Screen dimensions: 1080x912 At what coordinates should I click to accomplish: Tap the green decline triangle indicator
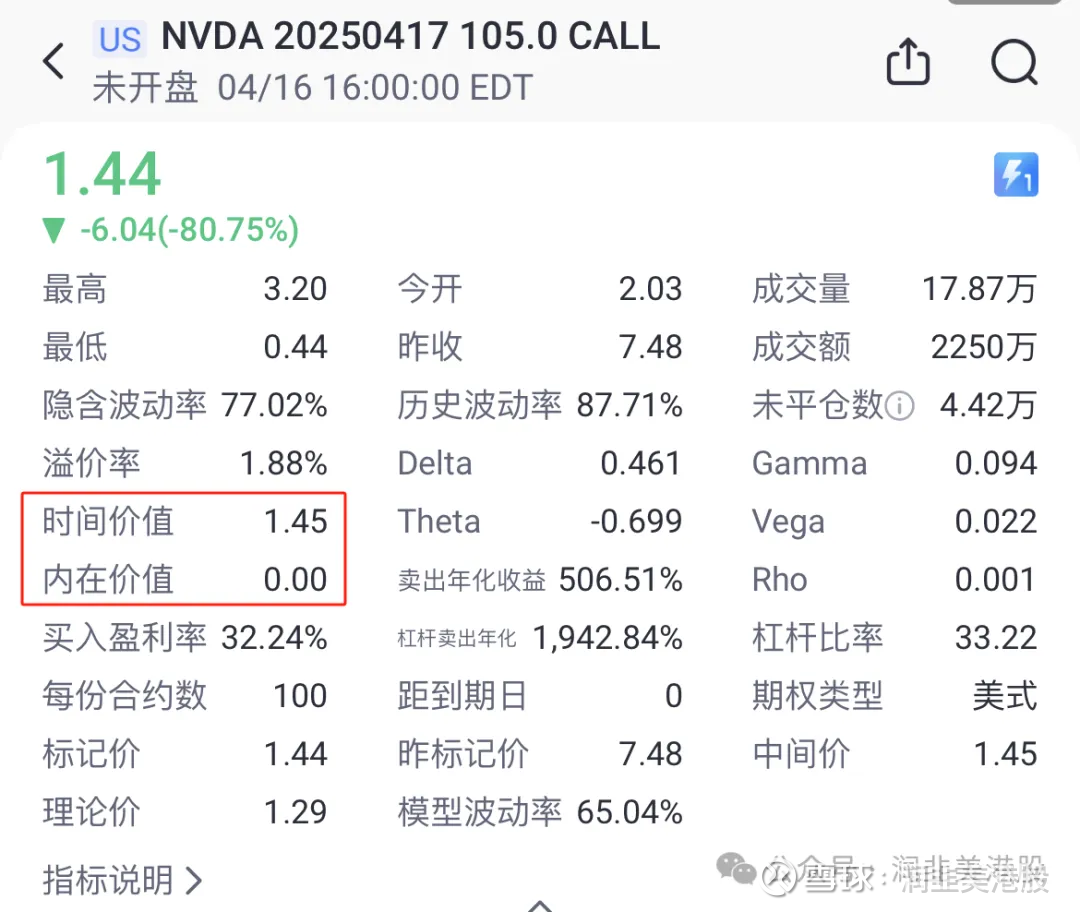point(53,230)
